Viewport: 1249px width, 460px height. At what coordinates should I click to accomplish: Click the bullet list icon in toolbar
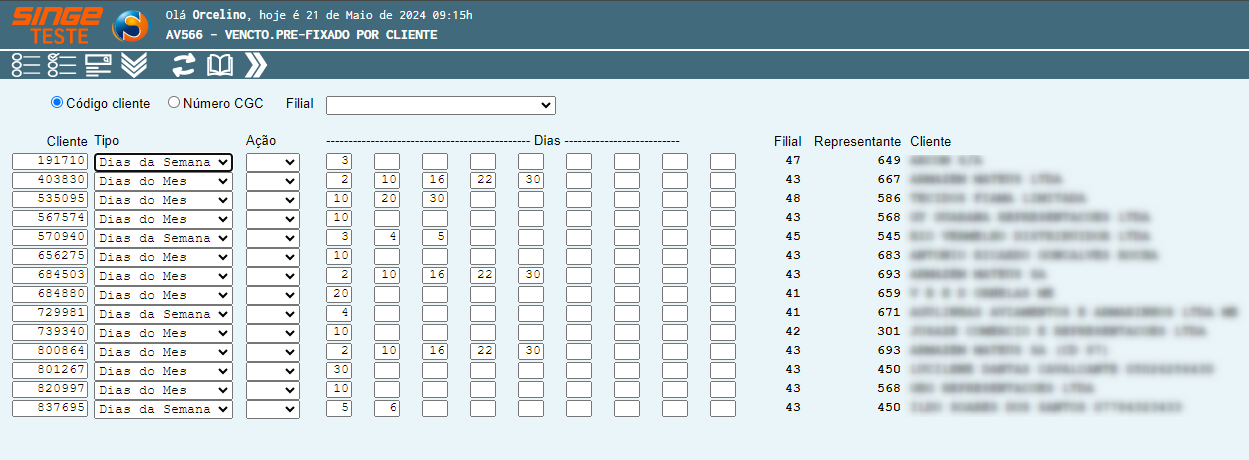pyautogui.click(x=26, y=66)
